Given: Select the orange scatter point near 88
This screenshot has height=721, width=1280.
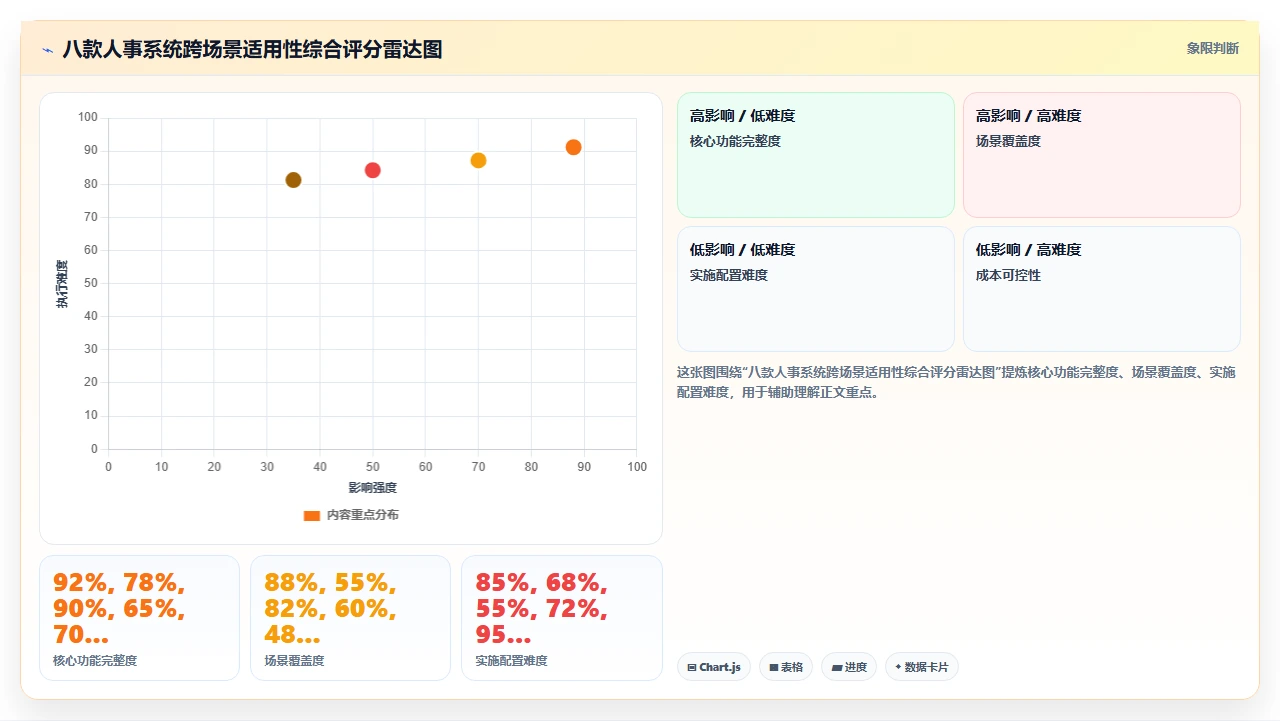Looking at the screenshot, I should pos(573,147).
